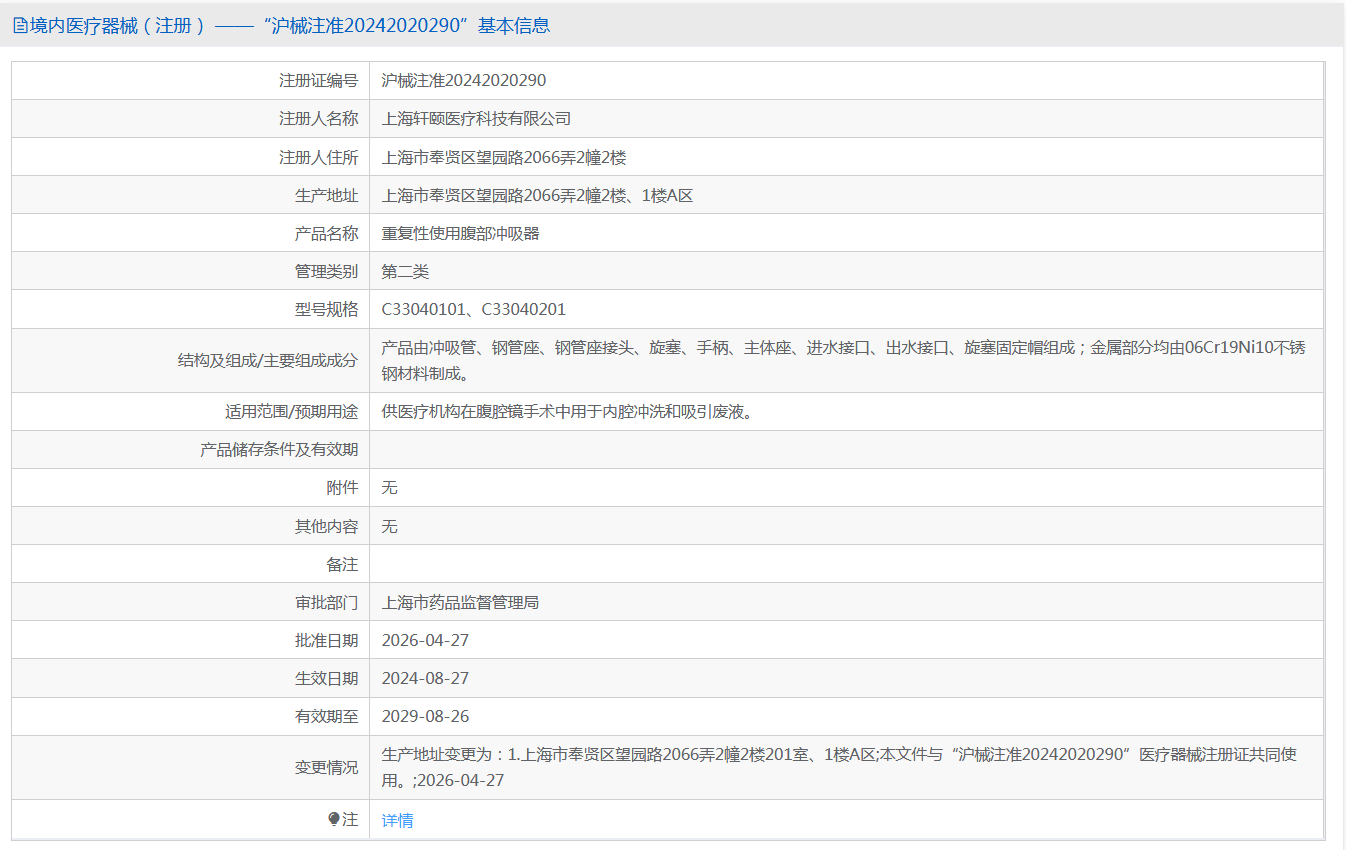Click the 产品名称 label

pos(326,233)
